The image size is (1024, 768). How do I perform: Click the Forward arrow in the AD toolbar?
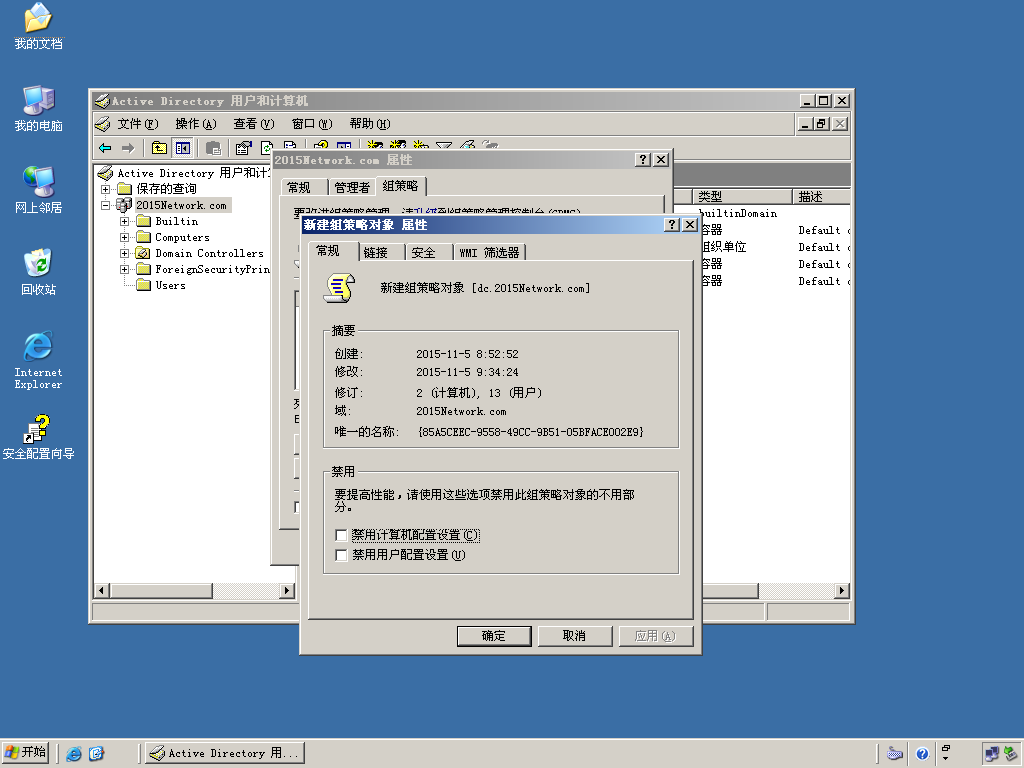128,148
